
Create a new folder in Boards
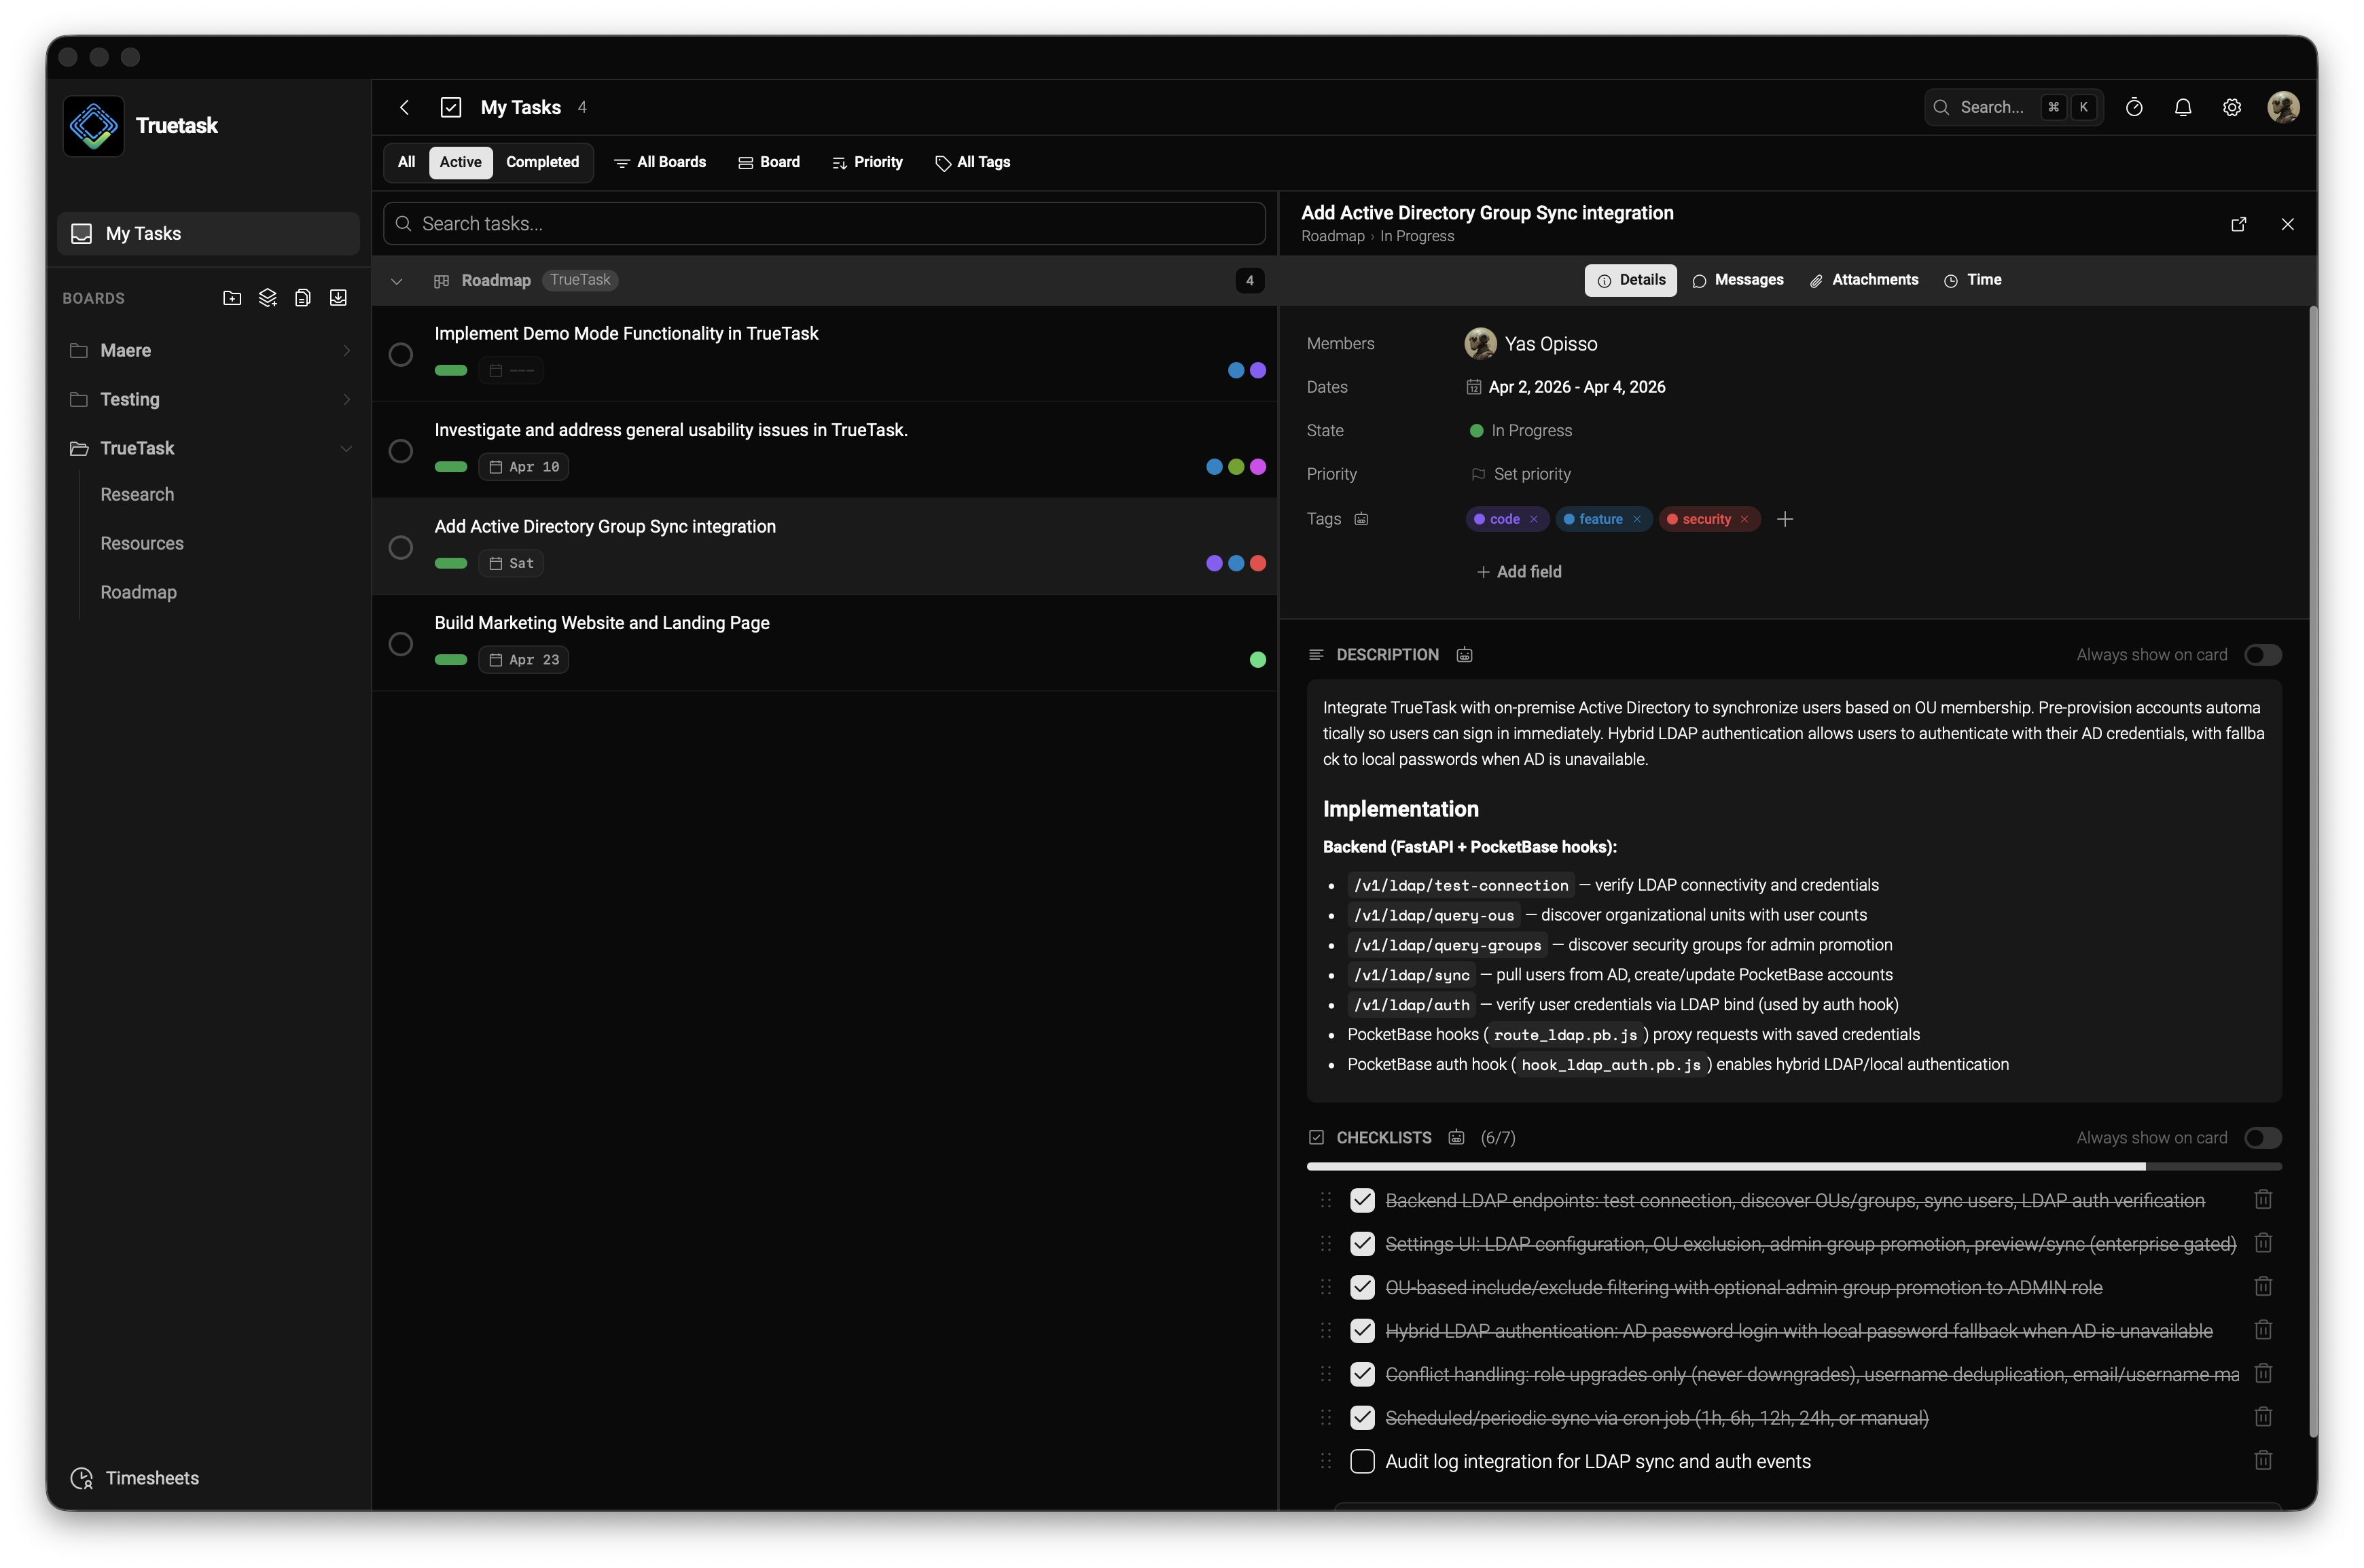coord(232,297)
